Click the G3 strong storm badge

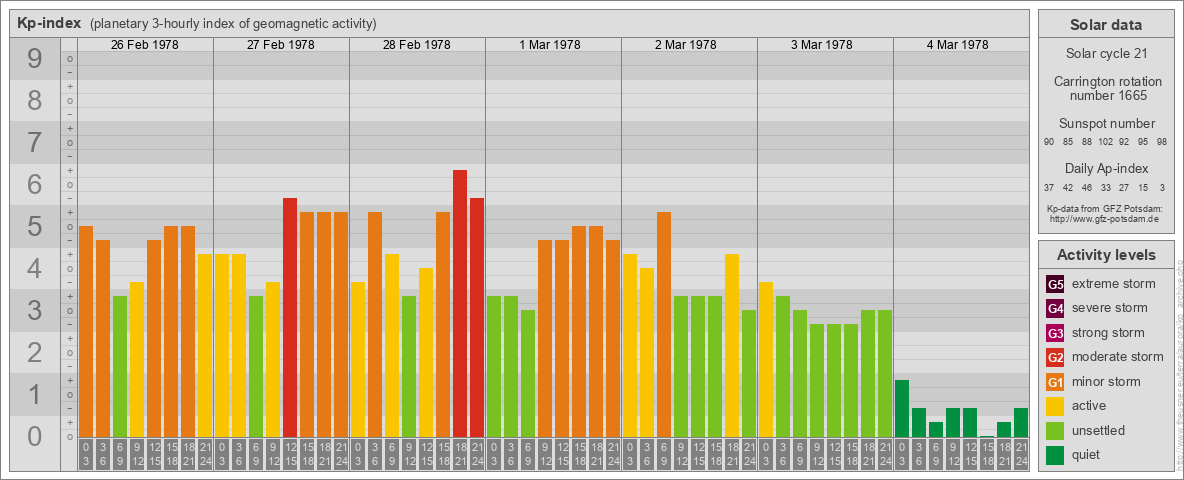coord(1055,333)
